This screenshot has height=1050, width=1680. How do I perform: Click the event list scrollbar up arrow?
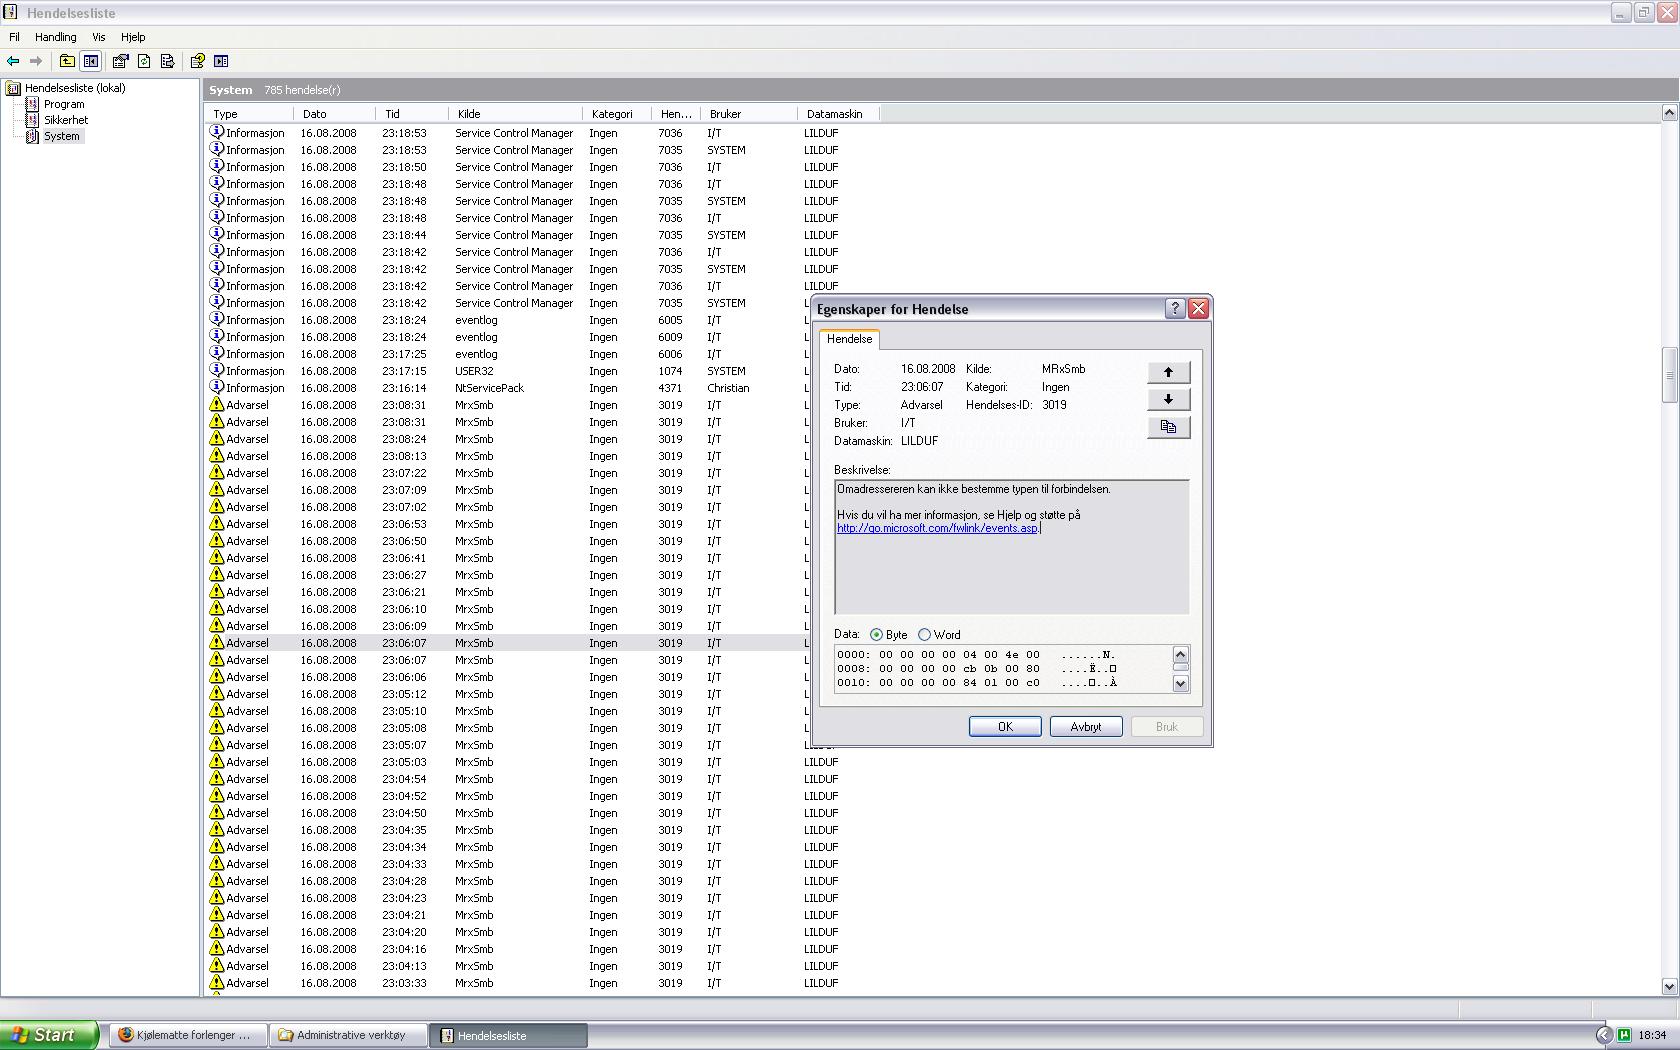[1669, 113]
